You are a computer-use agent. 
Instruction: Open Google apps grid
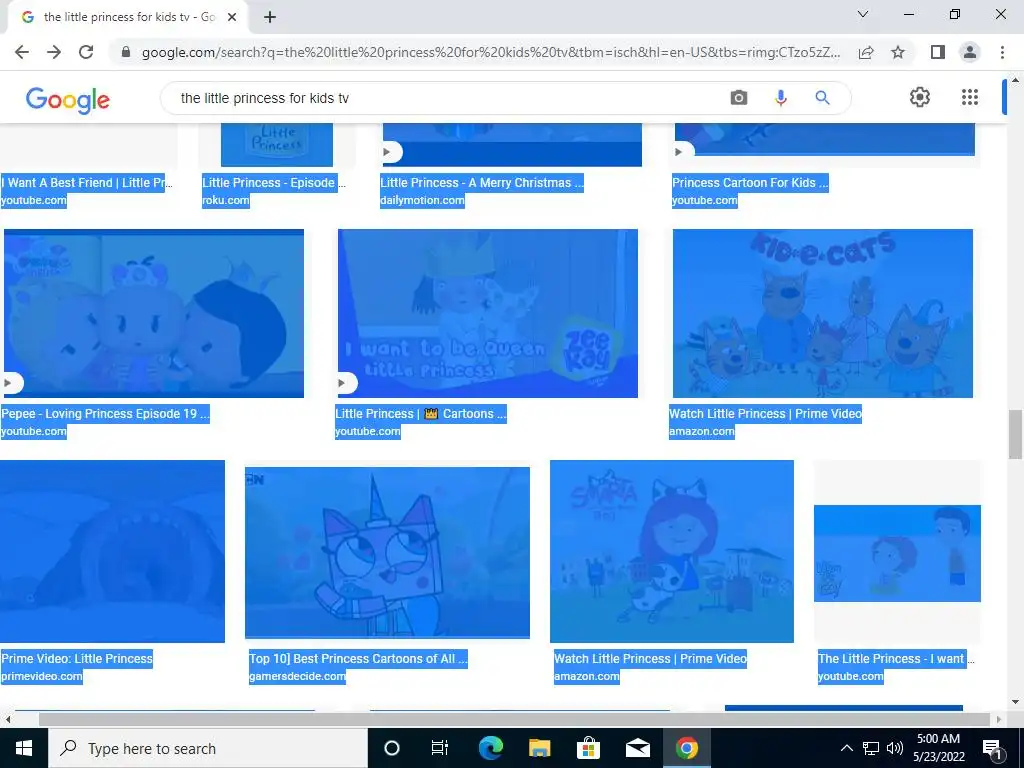click(970, 97)
